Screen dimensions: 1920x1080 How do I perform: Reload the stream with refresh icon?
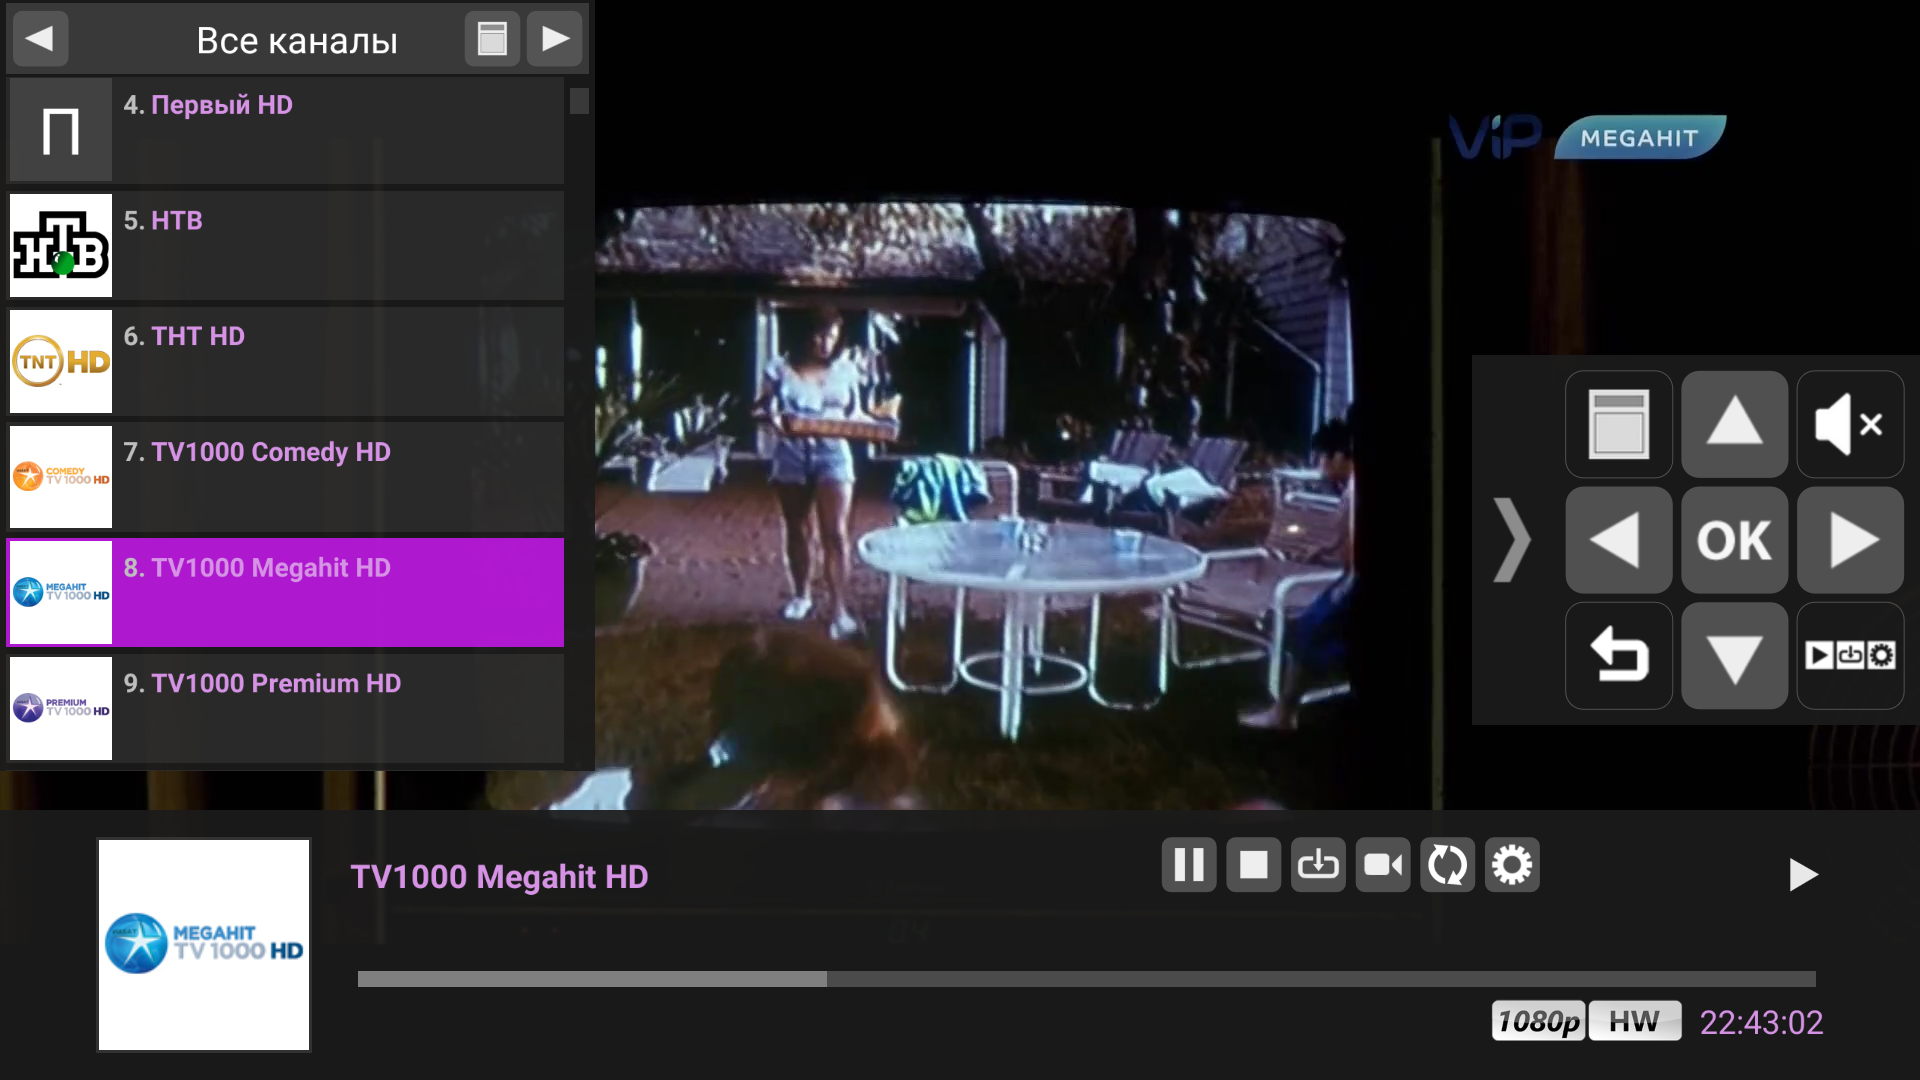(1447, 865)
